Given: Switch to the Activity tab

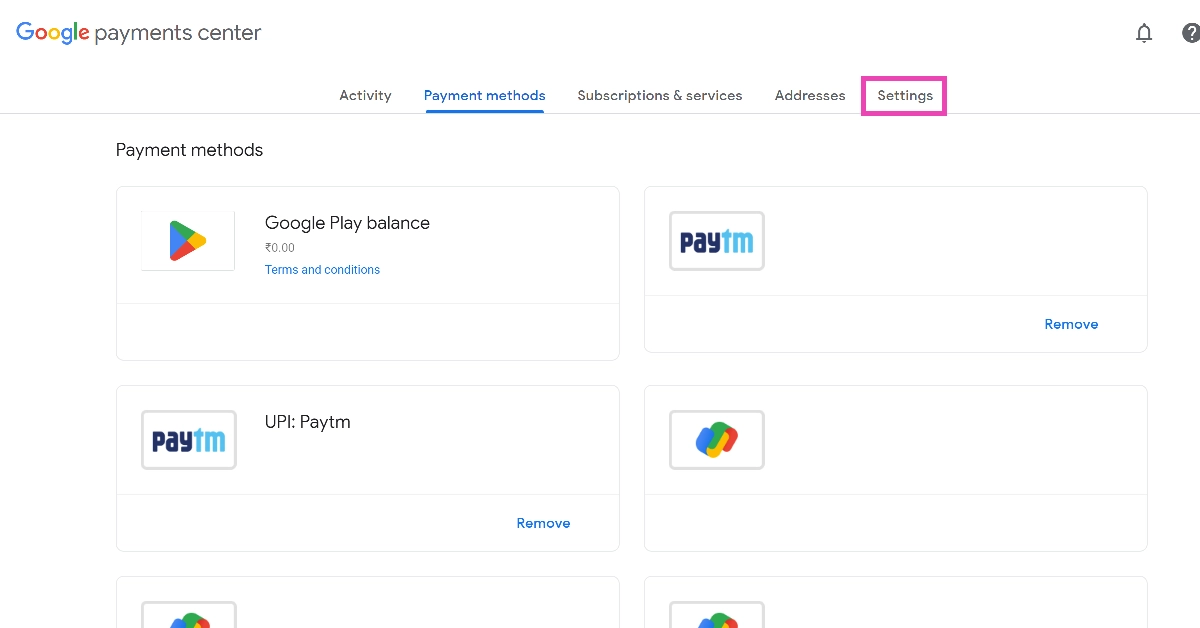Looking at the screenshot, I should pos(365,96).
